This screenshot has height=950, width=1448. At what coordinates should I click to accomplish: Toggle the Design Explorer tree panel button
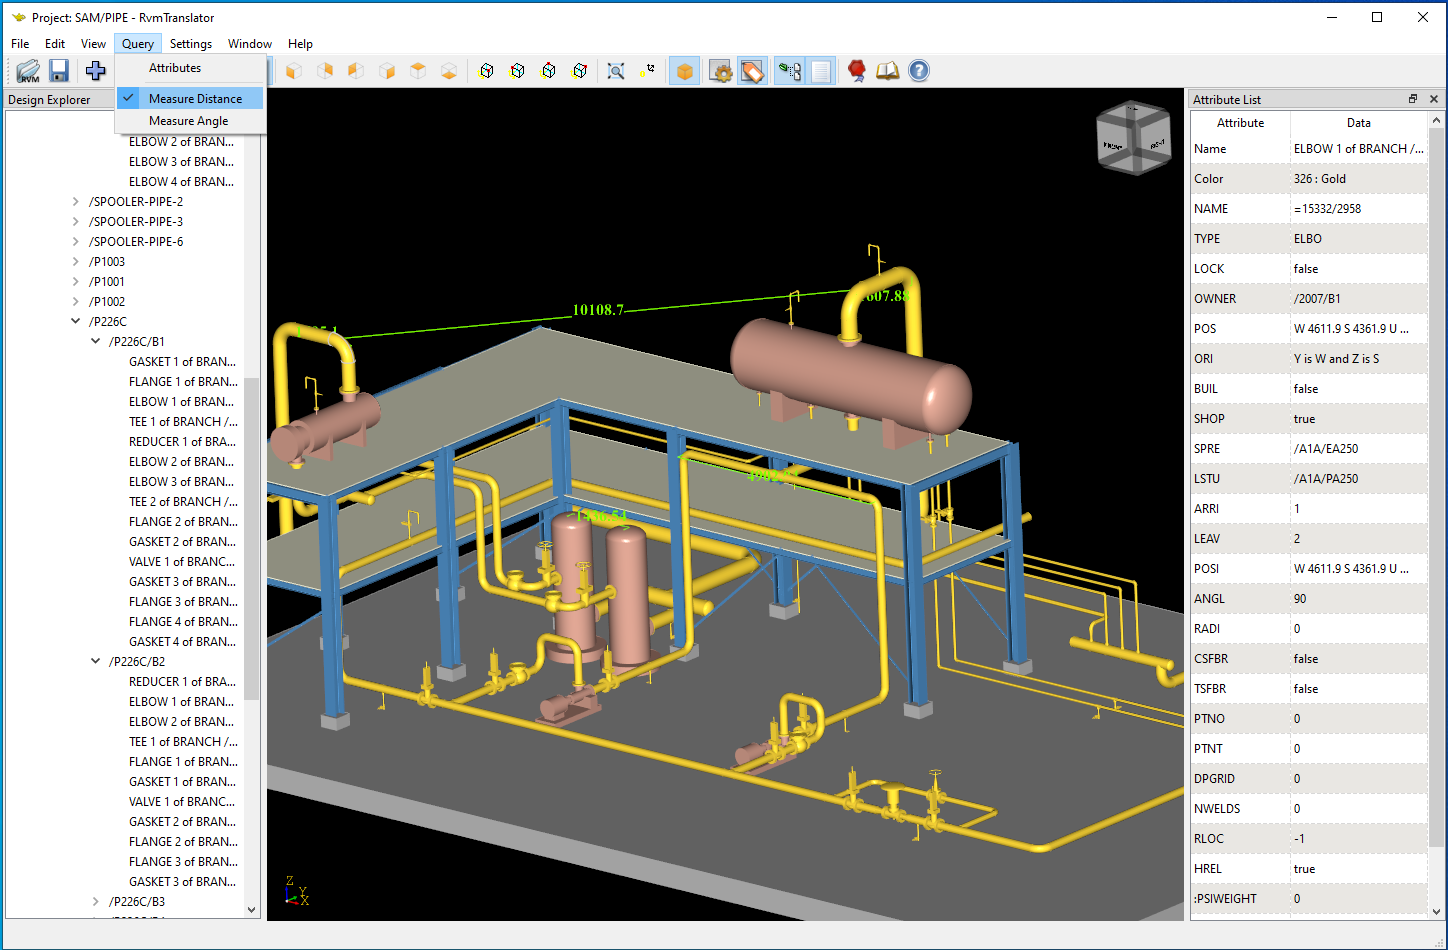[789, 71]
